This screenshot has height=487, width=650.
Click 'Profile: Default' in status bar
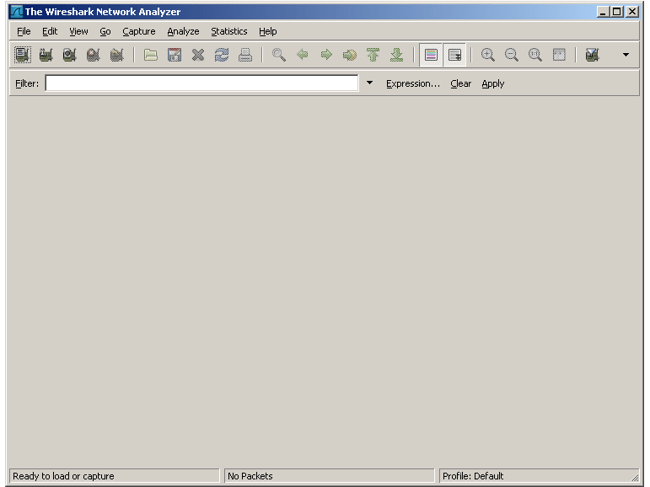[x=473, y=476]
